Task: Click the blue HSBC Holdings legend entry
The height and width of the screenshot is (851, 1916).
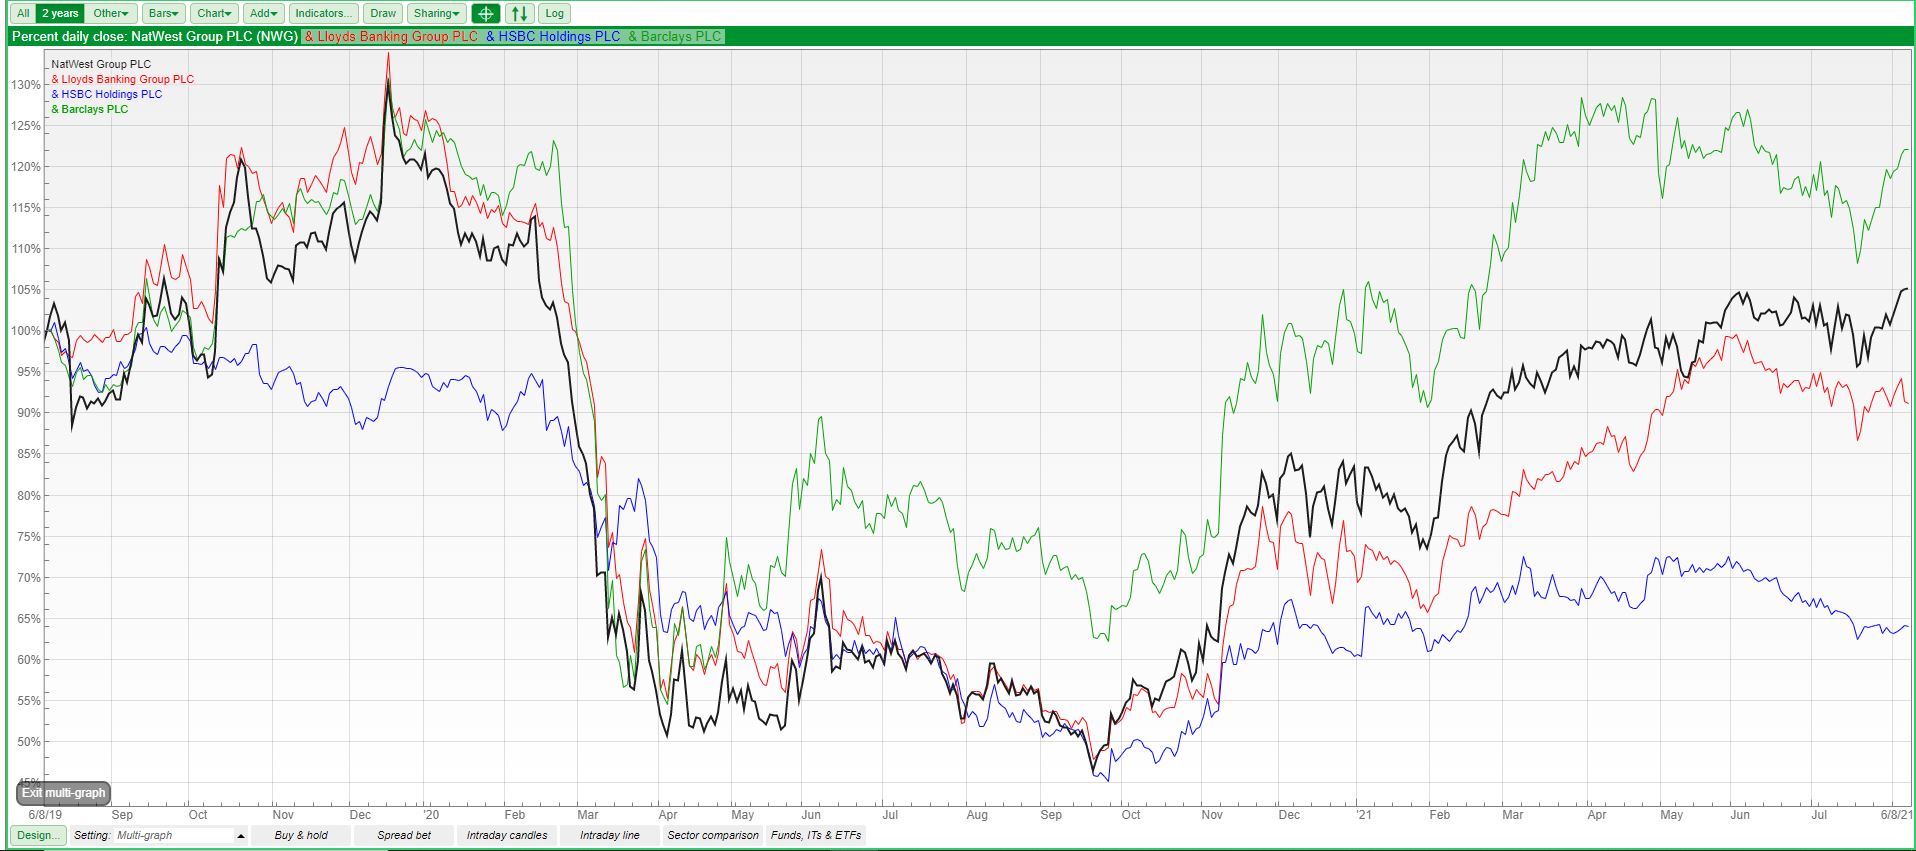Action: 107,94
